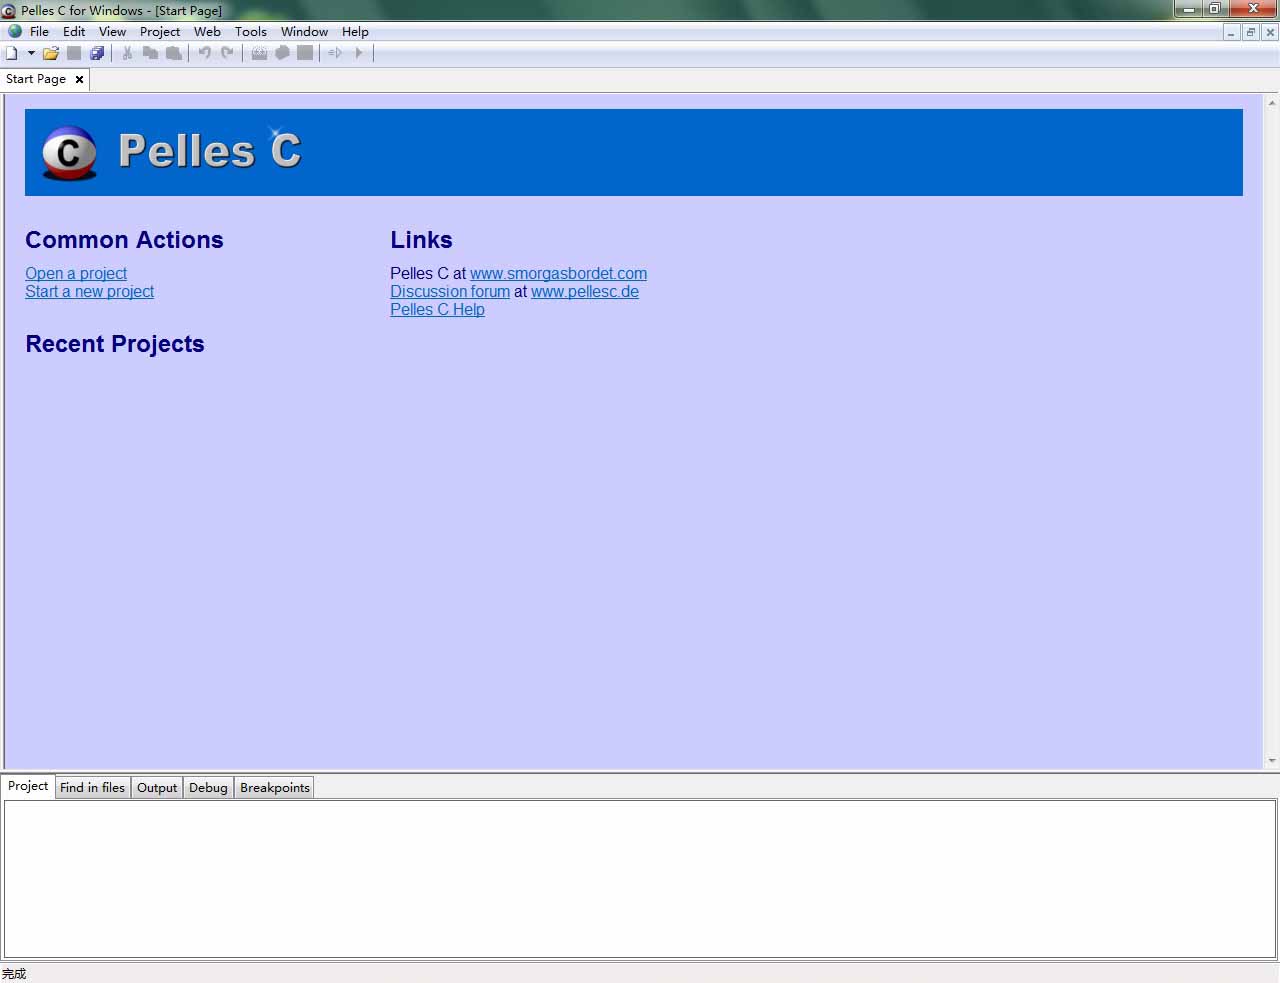Open the Discussion forum link

(x=450, y=291)
